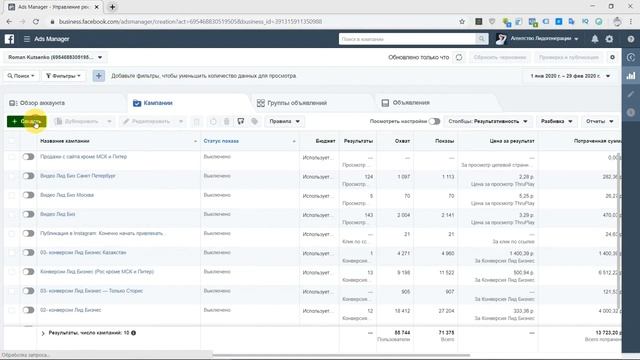The height and width of the screenshot is (360, 640).
Task: Click the tag label toolbar icon
Action: pyautogui.click(x=255, y=121)
